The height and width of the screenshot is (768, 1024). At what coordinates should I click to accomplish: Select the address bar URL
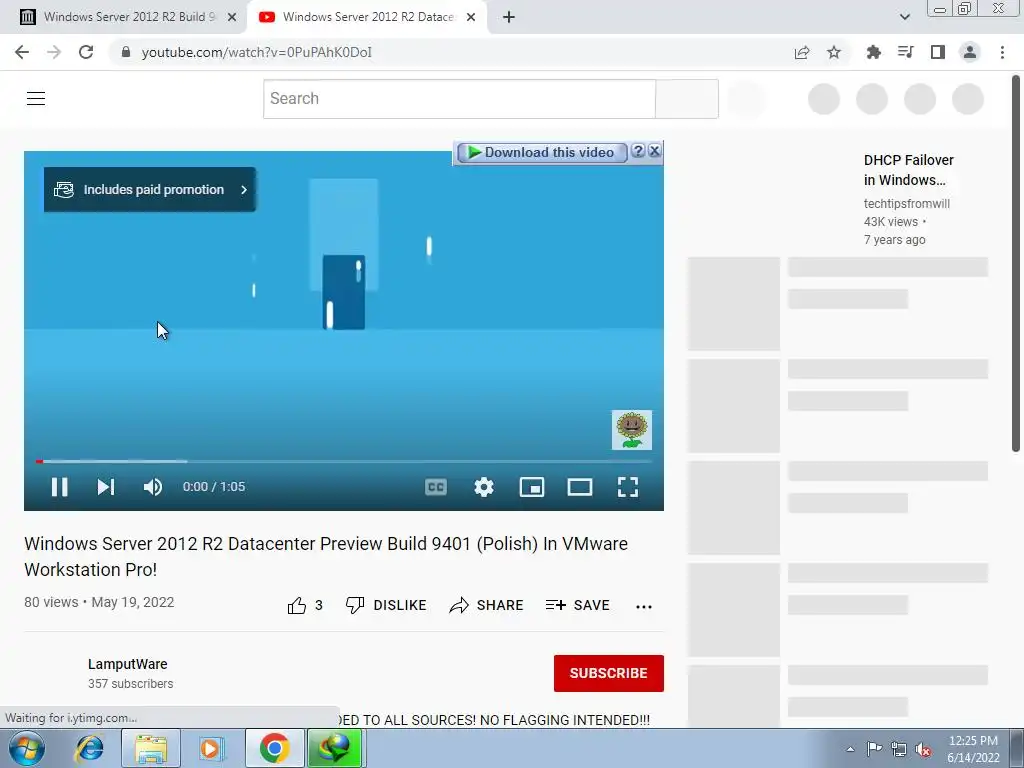(x=256, y=52)
